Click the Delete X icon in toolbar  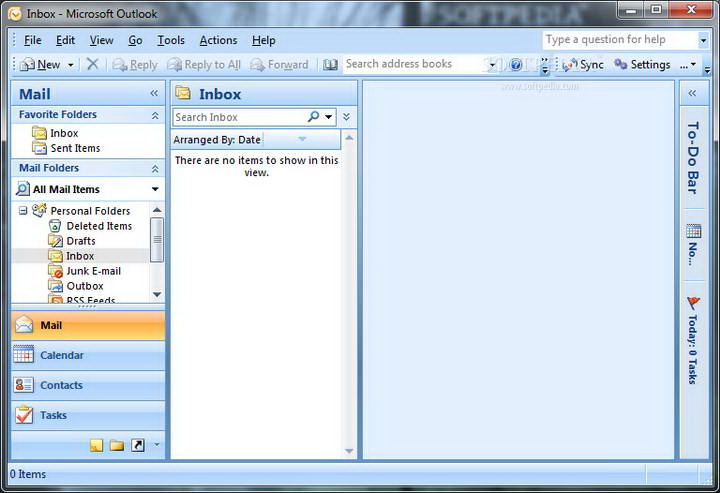(x=93, y=64)
